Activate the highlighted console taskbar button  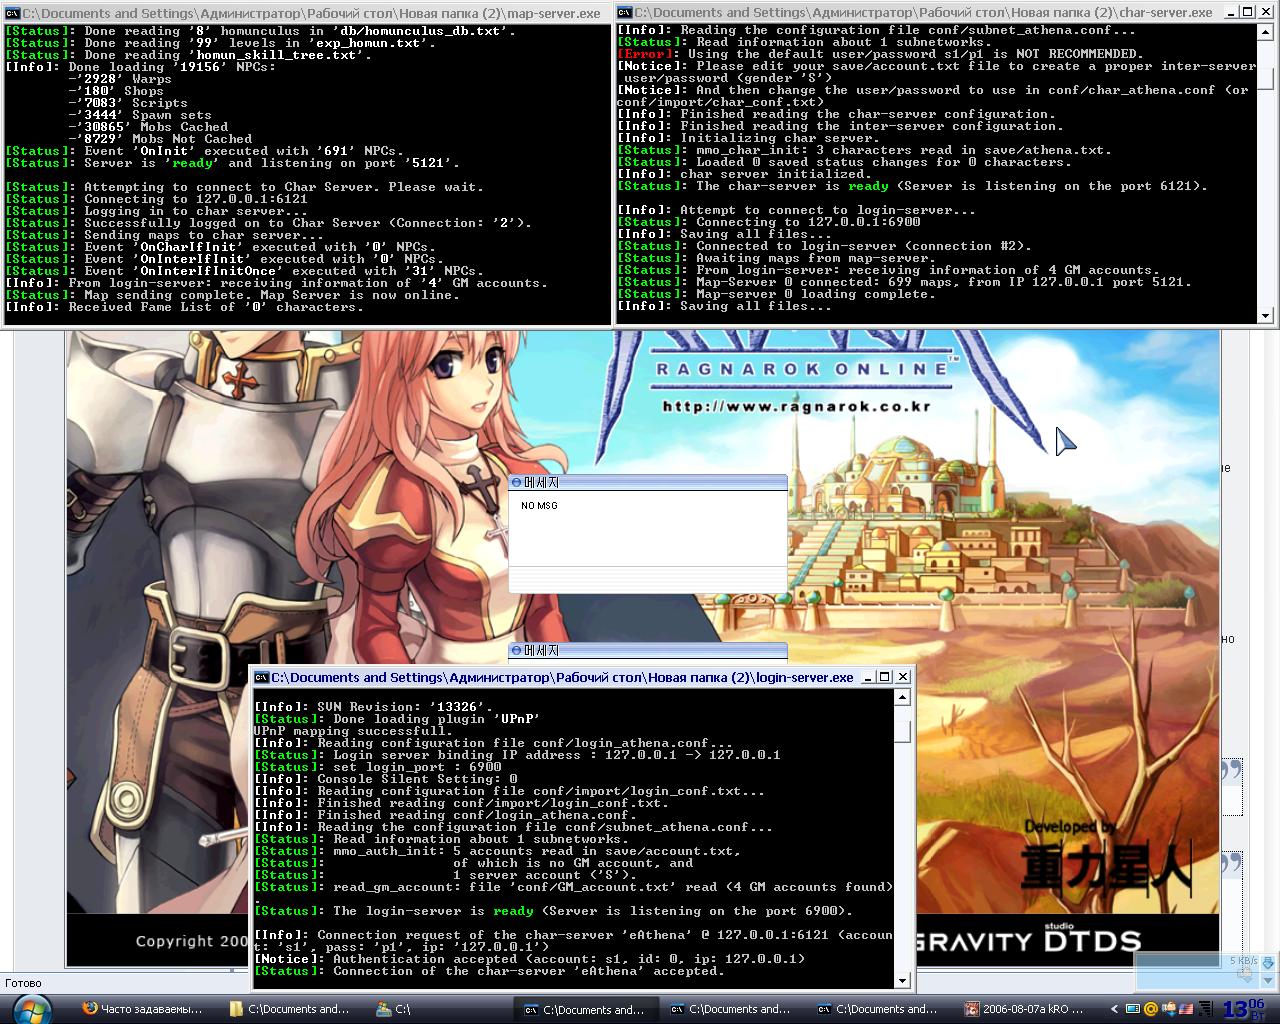point(584,1009)
